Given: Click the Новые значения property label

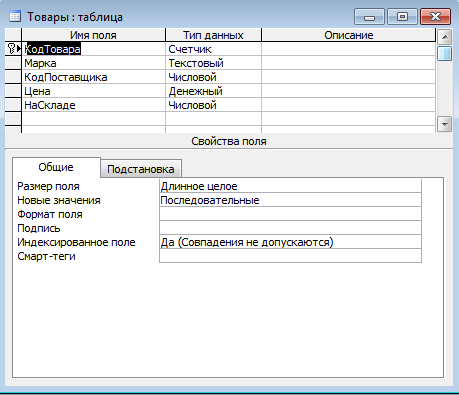Looking at the screenshot, I should [x=59, y=200].
